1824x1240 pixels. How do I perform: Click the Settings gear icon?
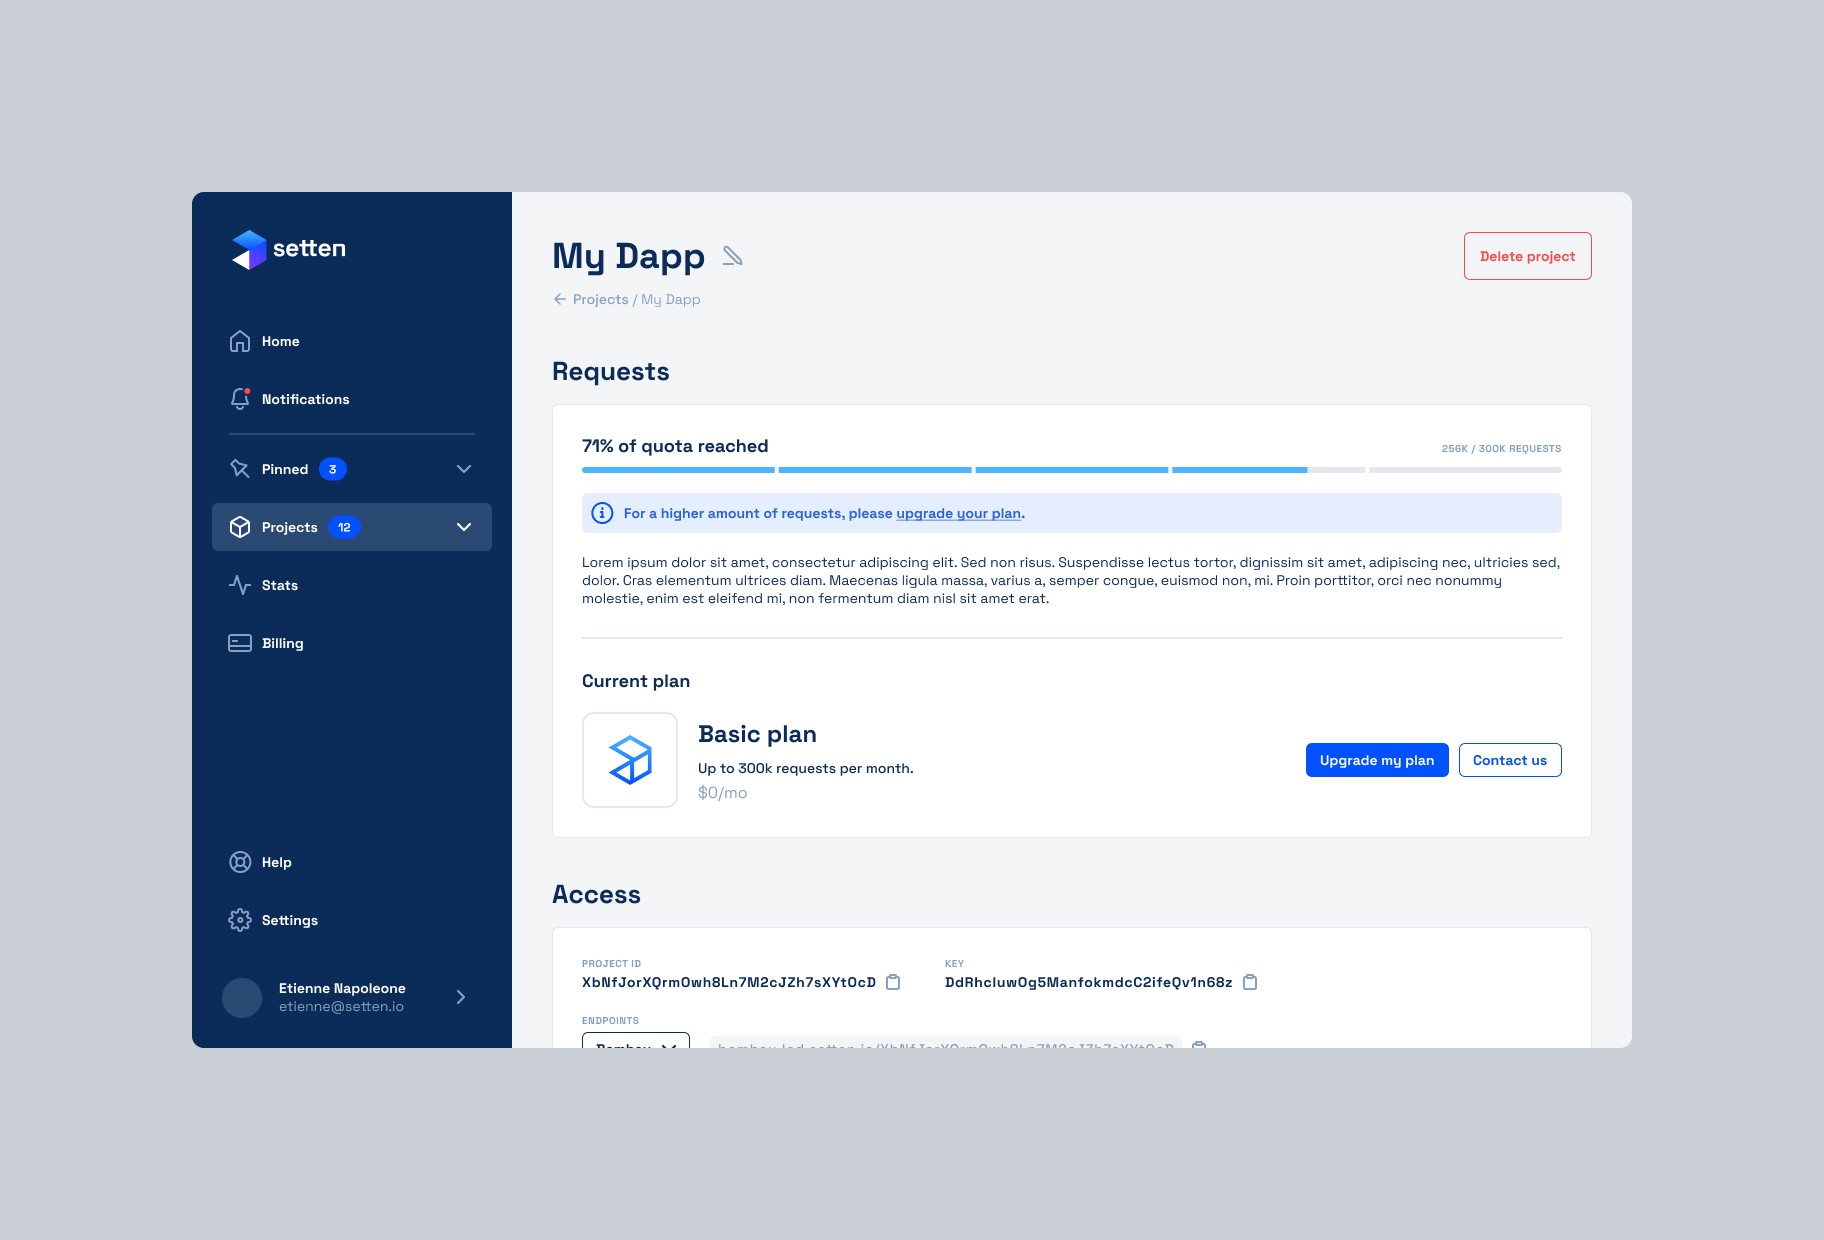[x=240, y=920]
